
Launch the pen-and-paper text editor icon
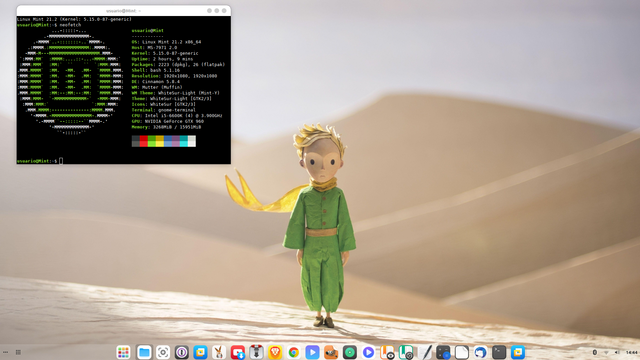click(425, 352)
